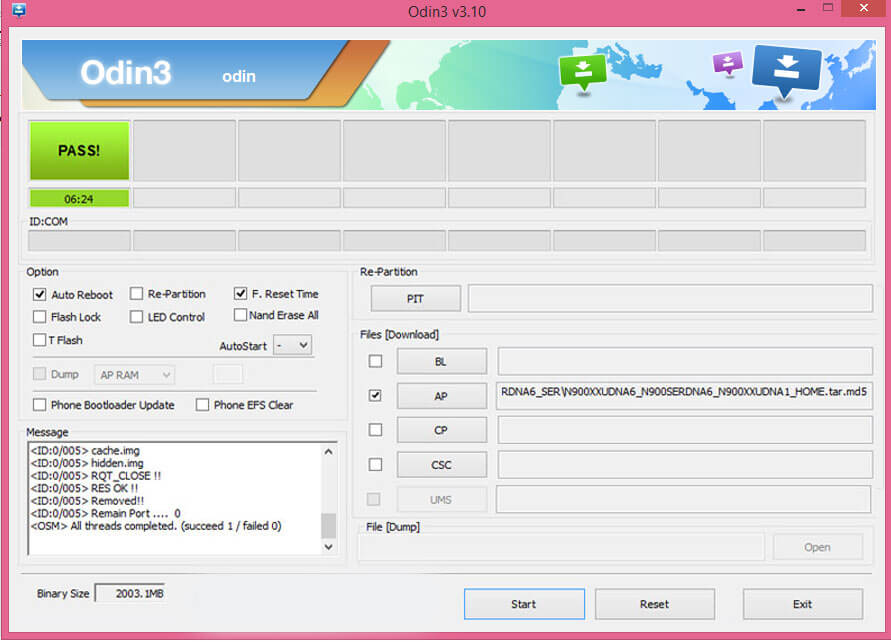This screenshot has width=891, height=642.
Task: Click the 'RES OK !!' log line
Action: pos(84,488)
